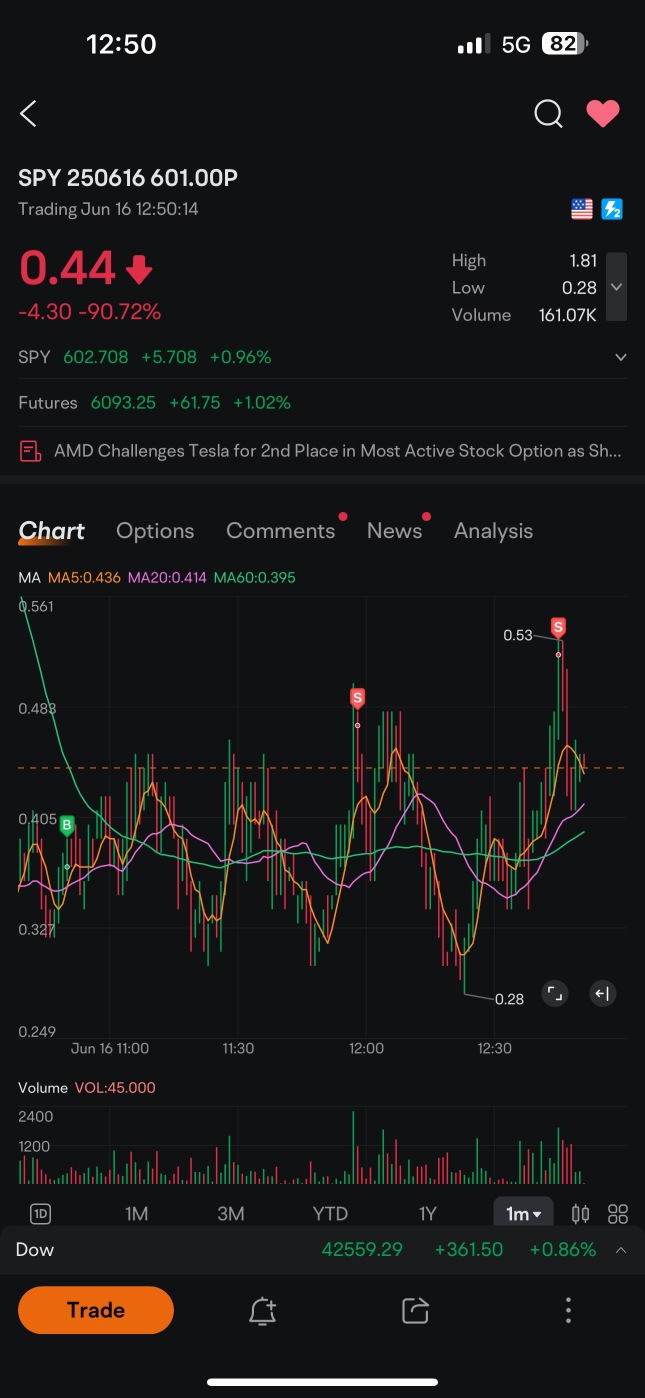Tap the 0.53 high label on chart

pyautogui.click(x=518, y=635)
